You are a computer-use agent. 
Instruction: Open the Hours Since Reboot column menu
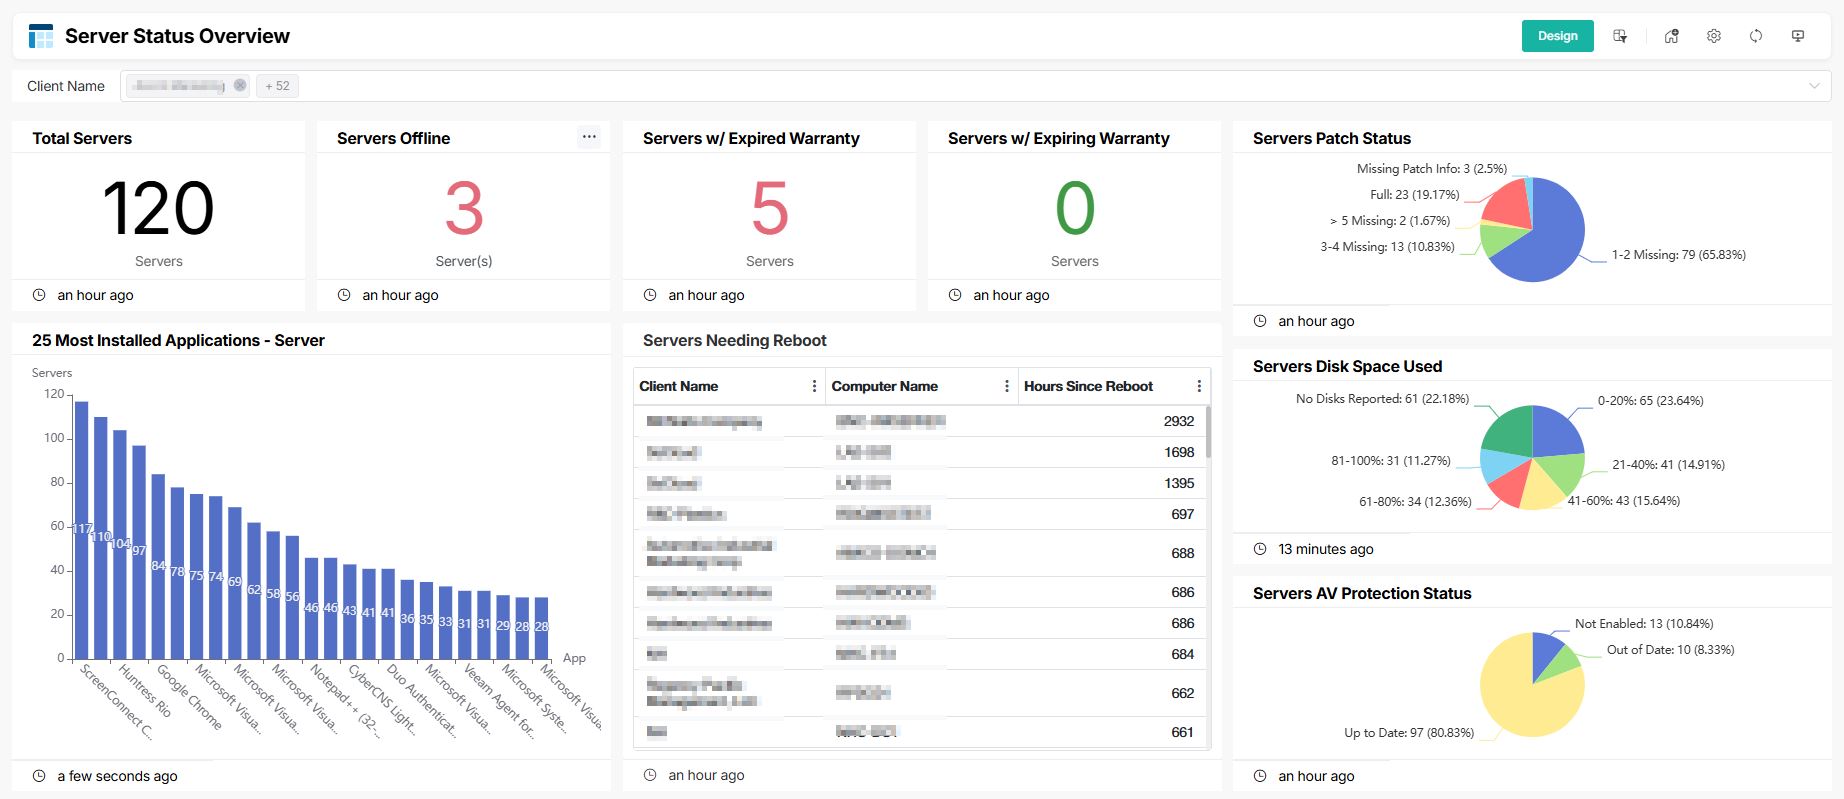[1199, 386]
